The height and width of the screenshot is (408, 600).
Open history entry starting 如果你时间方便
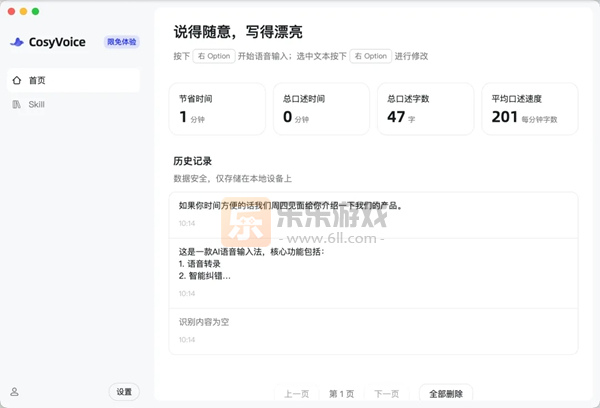point(373,215)
